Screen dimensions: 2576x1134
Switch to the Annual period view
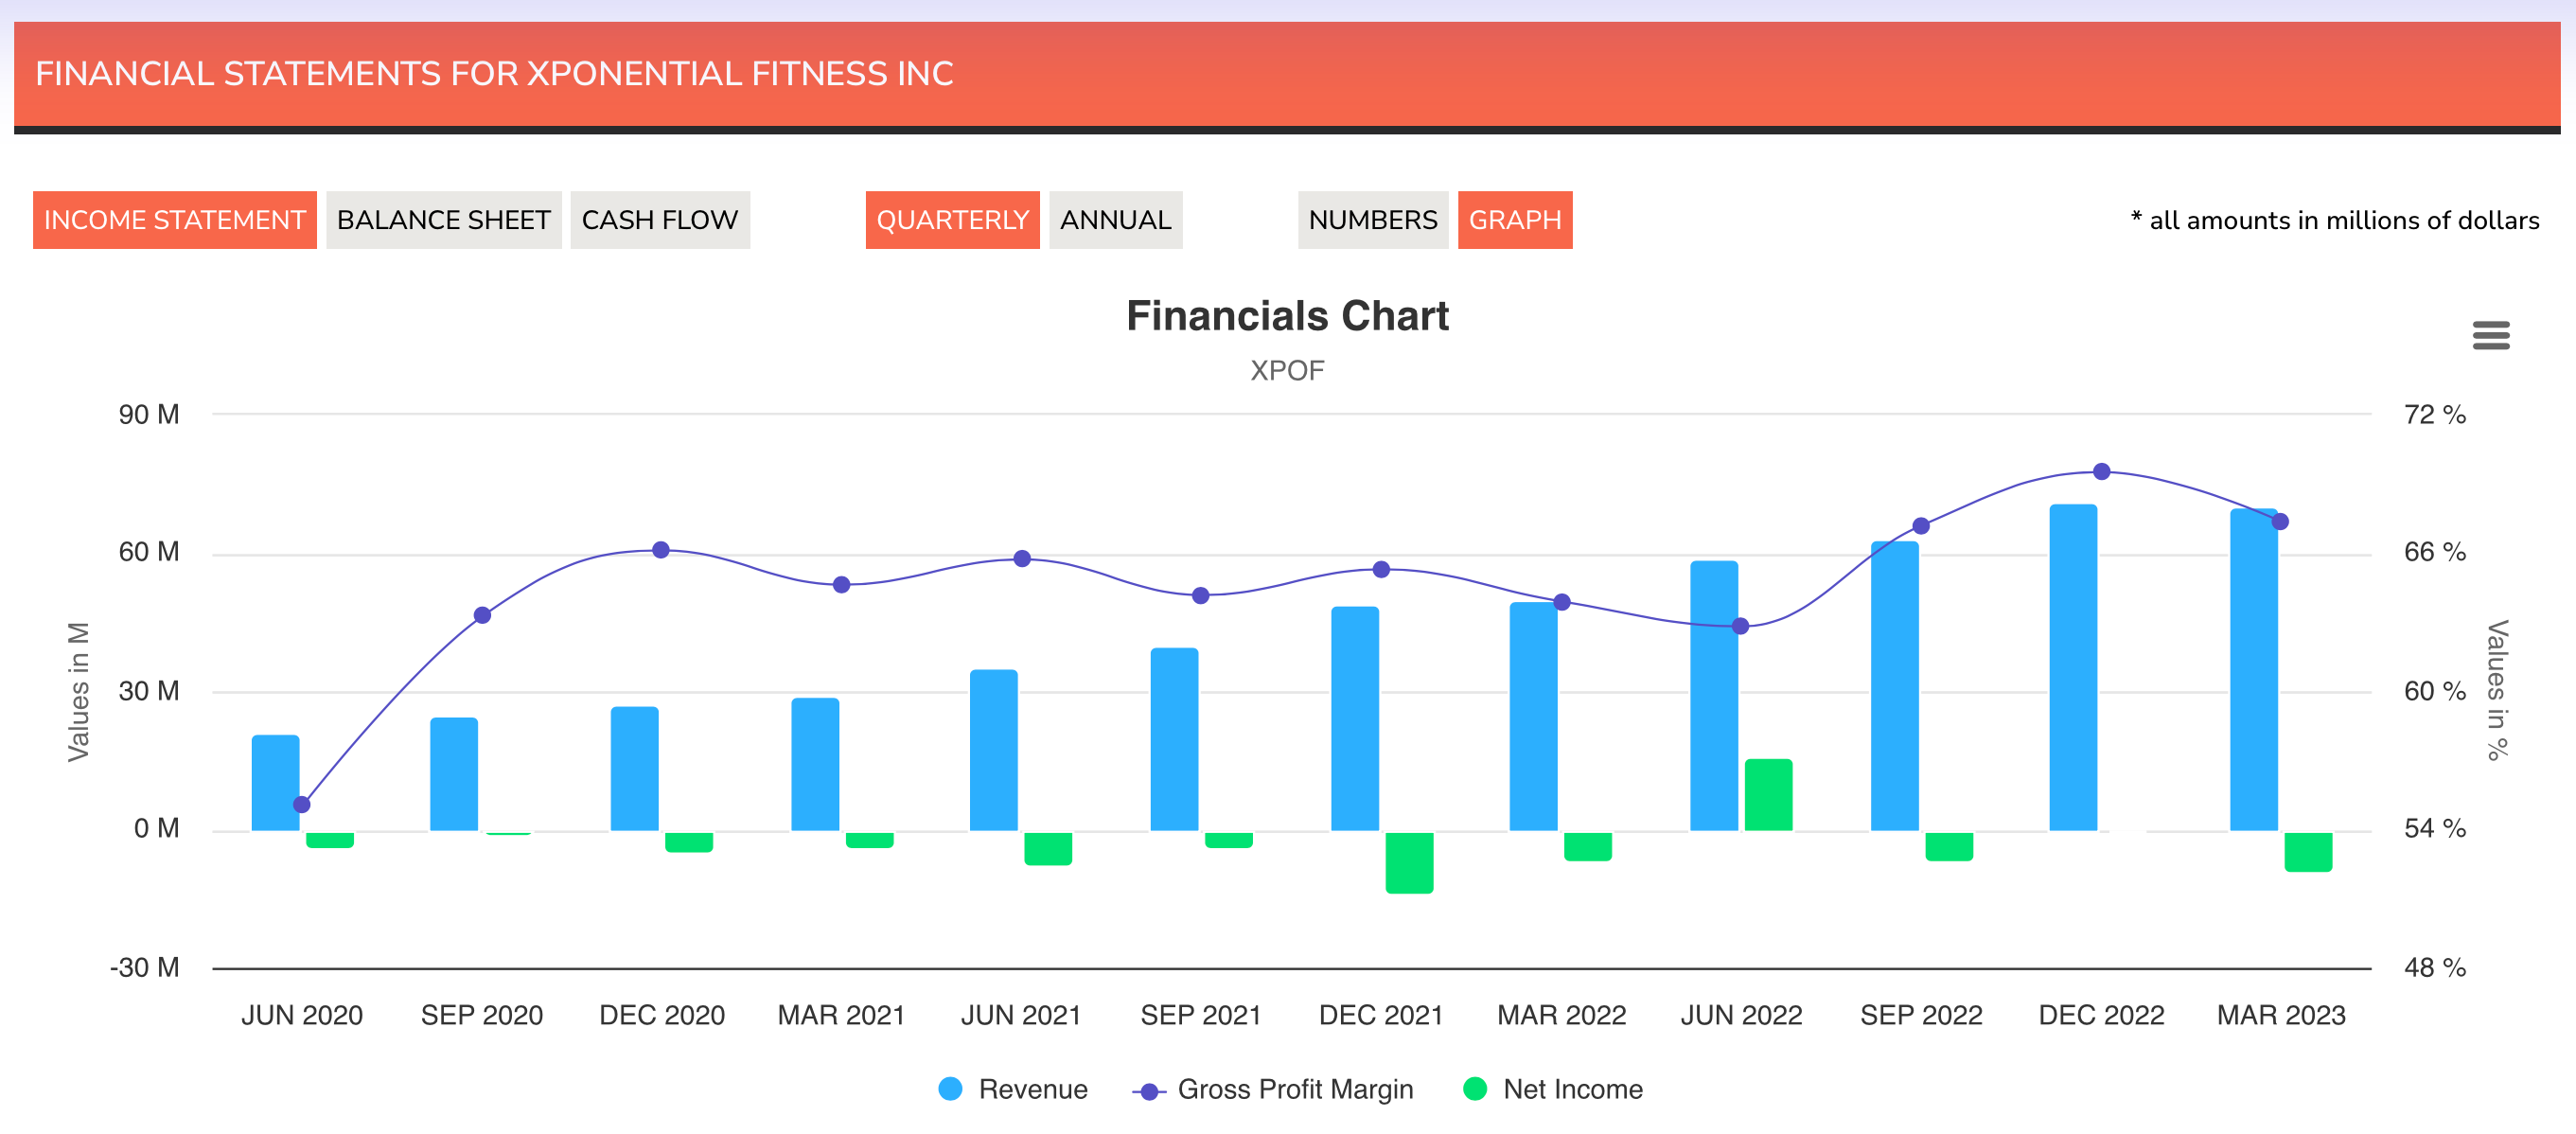1115,220
